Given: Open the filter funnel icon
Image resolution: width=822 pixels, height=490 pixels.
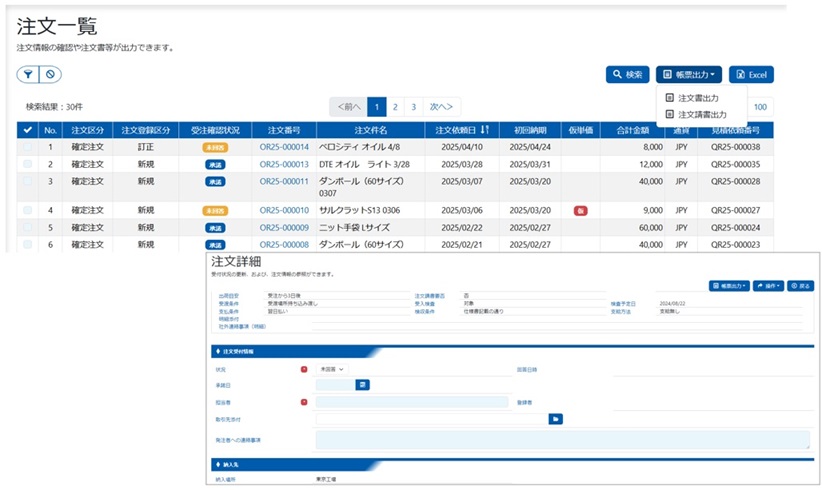Looking at the screenshot, I should point(27,74).
